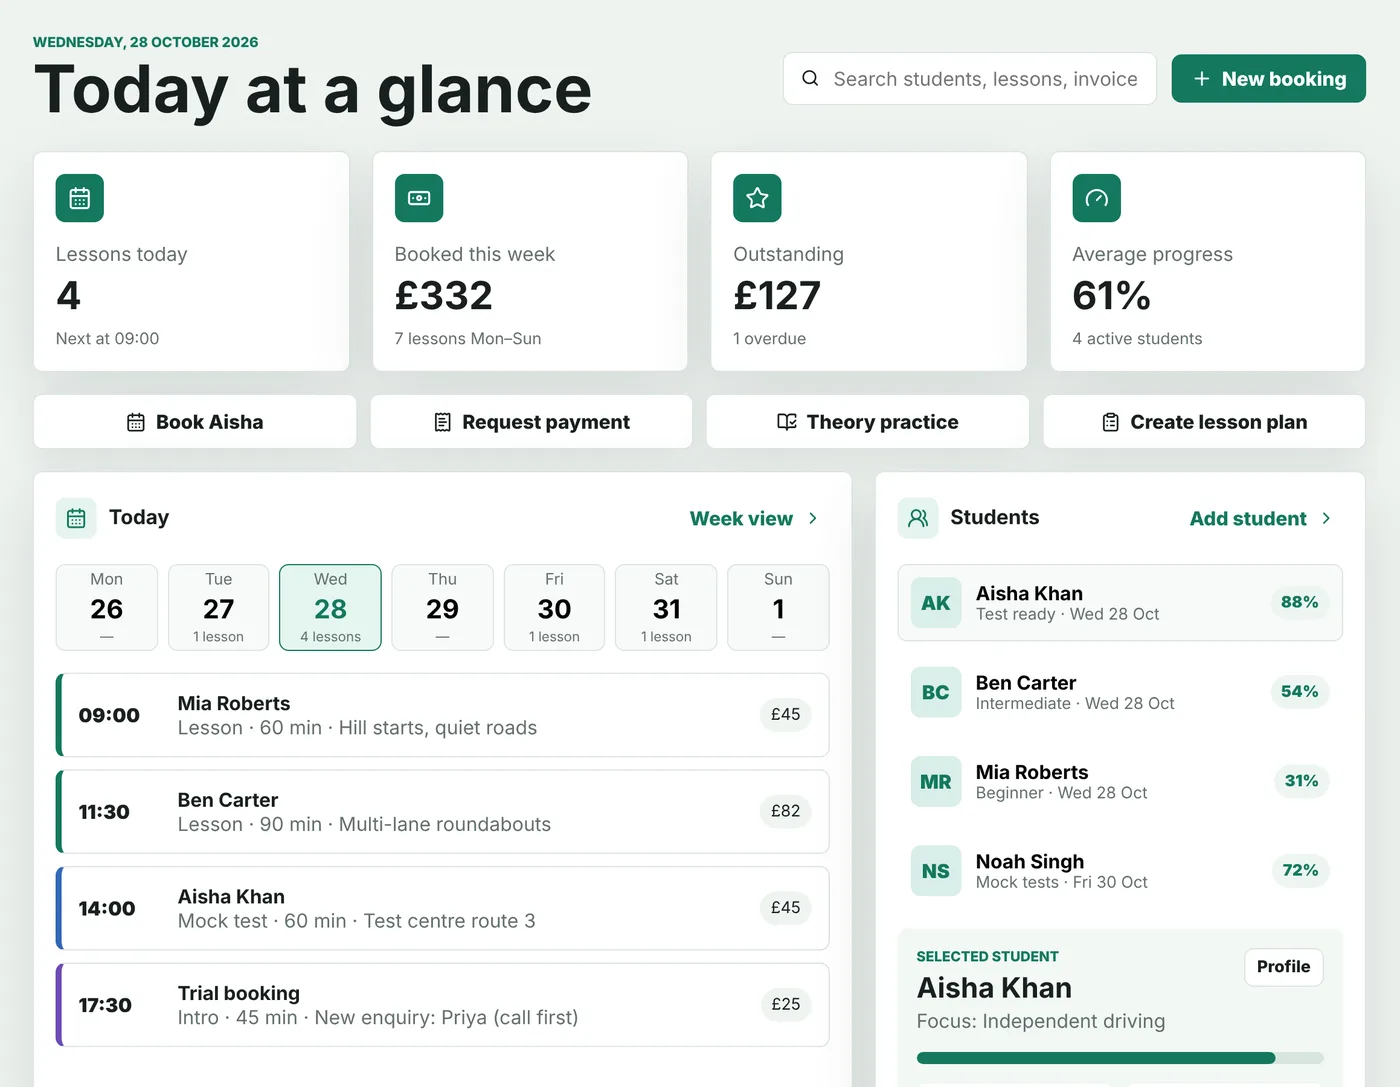This screenshot has width=1400, height=1087.
Task: Click the Book Aisha quick action
Action: [195, 422]
